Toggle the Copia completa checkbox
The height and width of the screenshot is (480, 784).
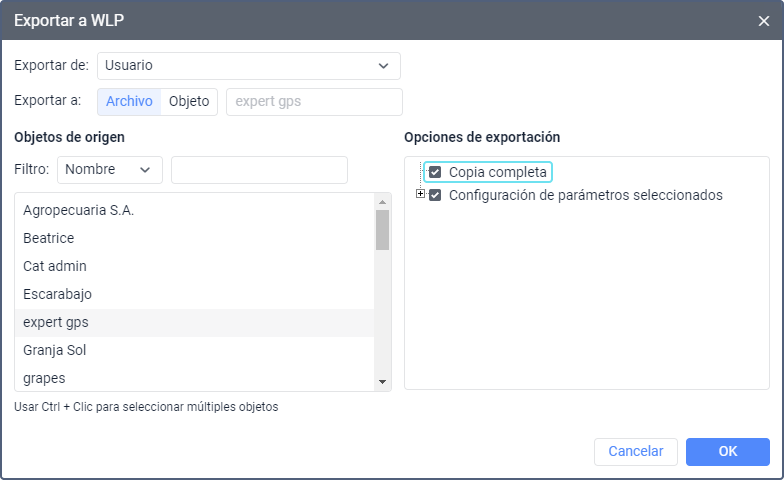click(x=435, y=172)
